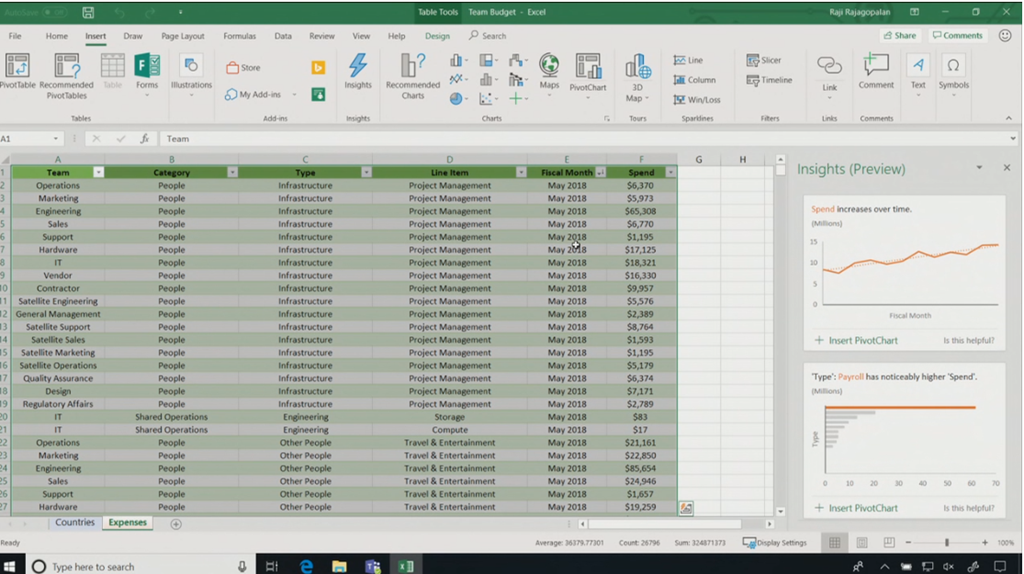
Task: Switch to Page Layout view in status bar
Action: (861, 543)
